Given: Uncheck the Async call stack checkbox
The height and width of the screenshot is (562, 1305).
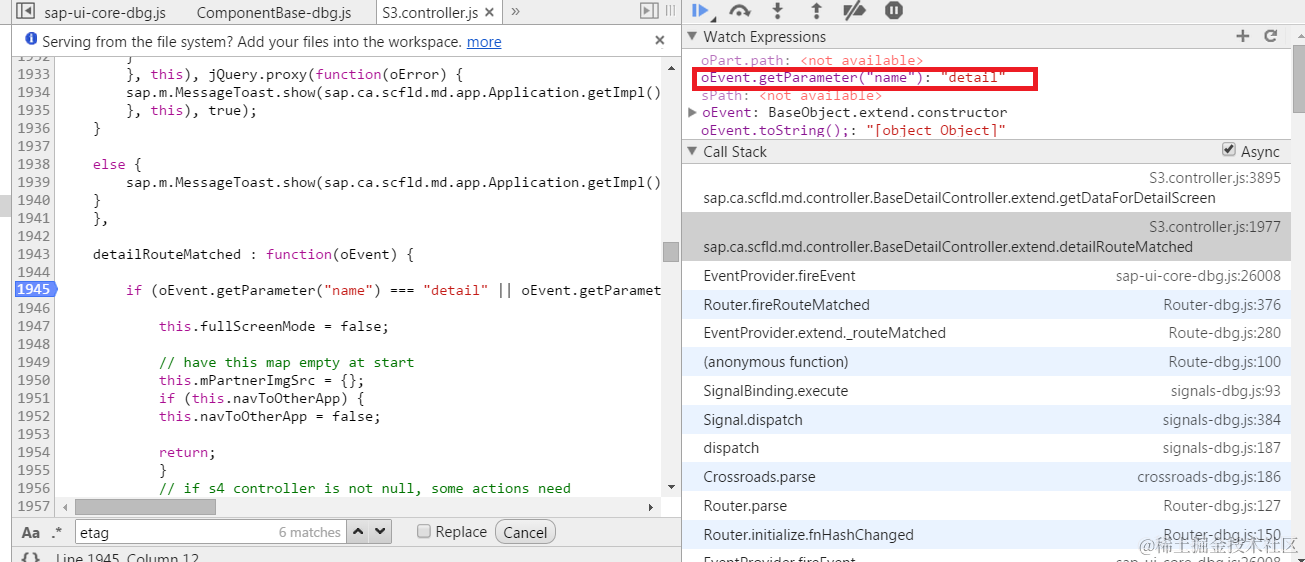Looking at the screenshot, I should [x=1229, y=150].
